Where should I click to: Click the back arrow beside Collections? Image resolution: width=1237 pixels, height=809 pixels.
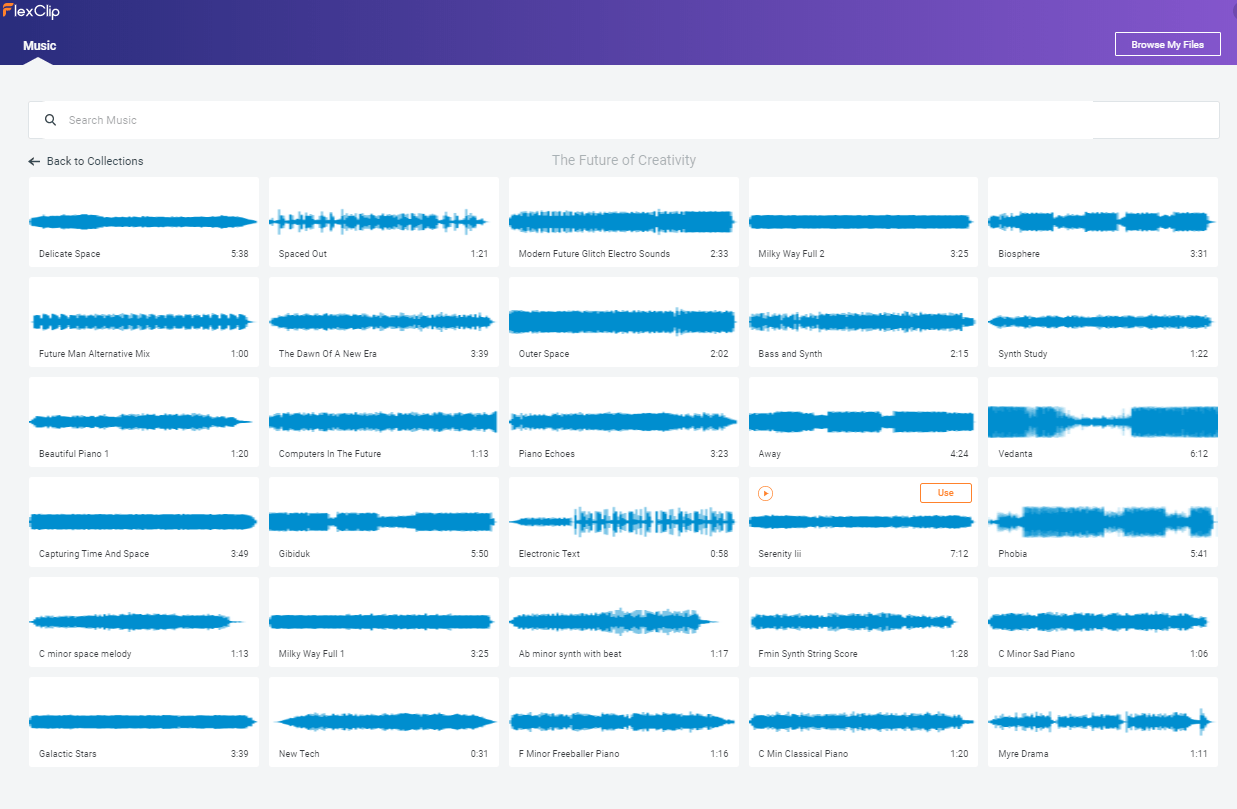tap(34, 161)
